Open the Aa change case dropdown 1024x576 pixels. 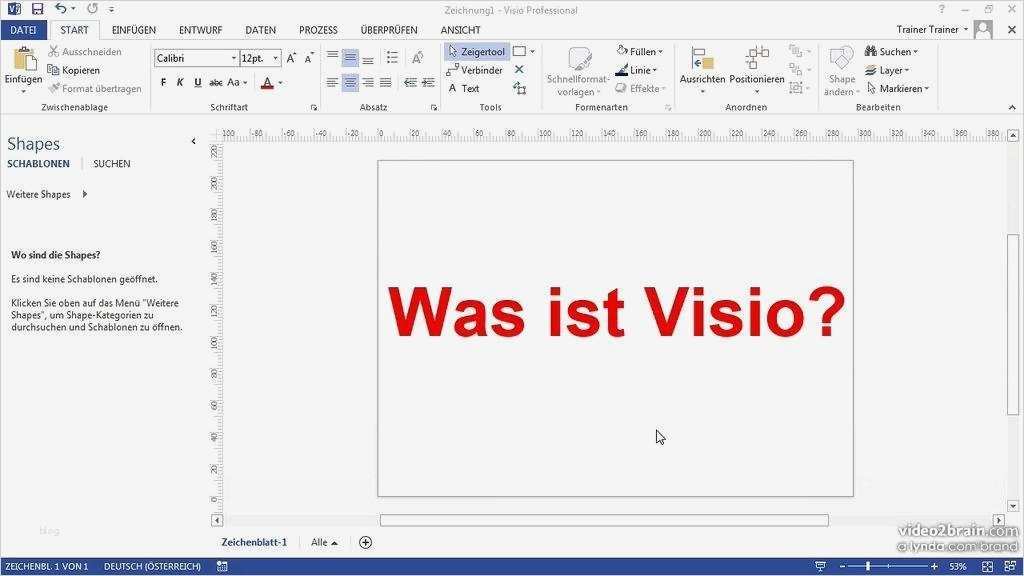236,83
